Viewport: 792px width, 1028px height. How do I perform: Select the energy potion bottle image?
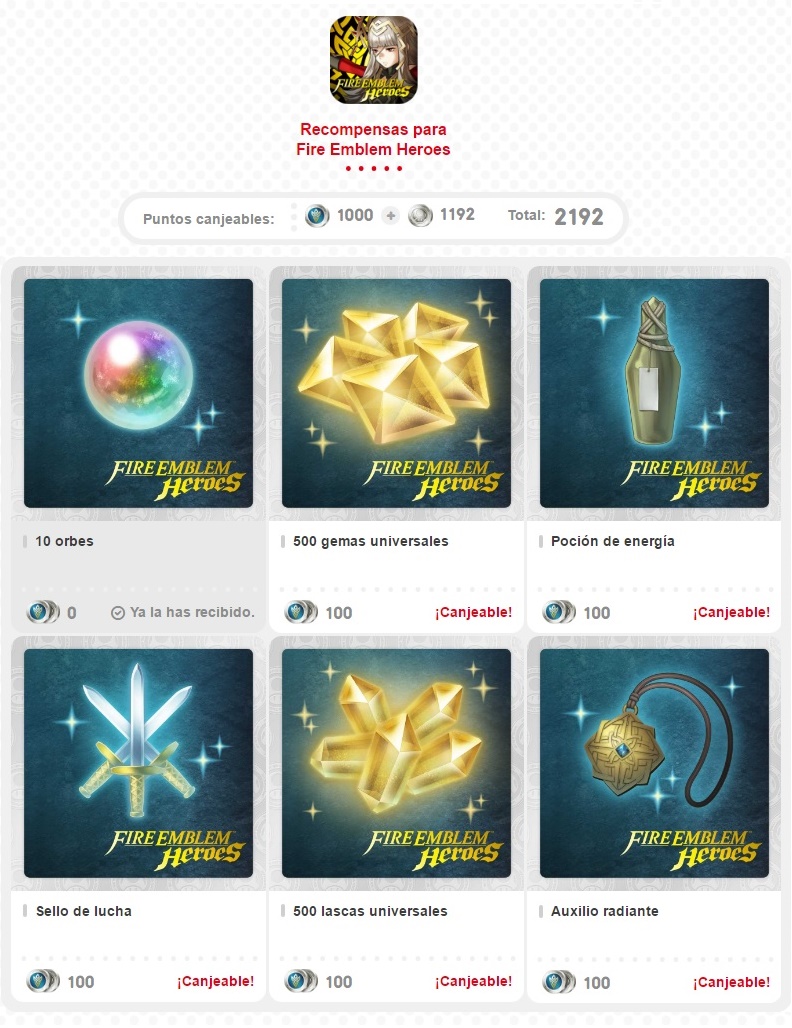click(654, 393)
